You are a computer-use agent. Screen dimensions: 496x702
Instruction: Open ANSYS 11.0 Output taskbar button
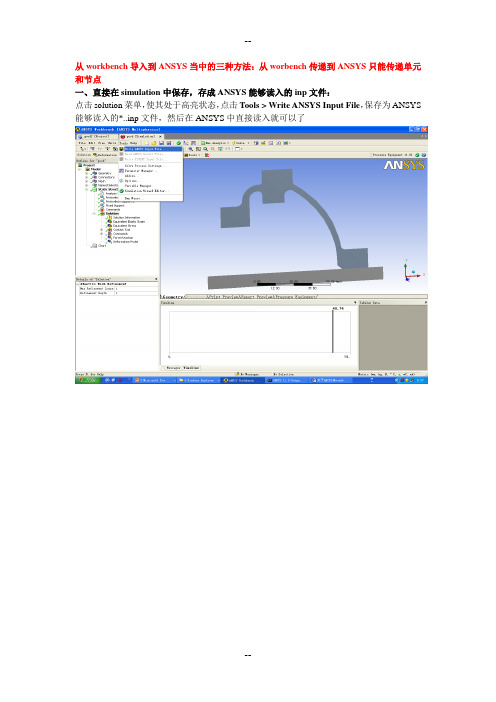286,380
